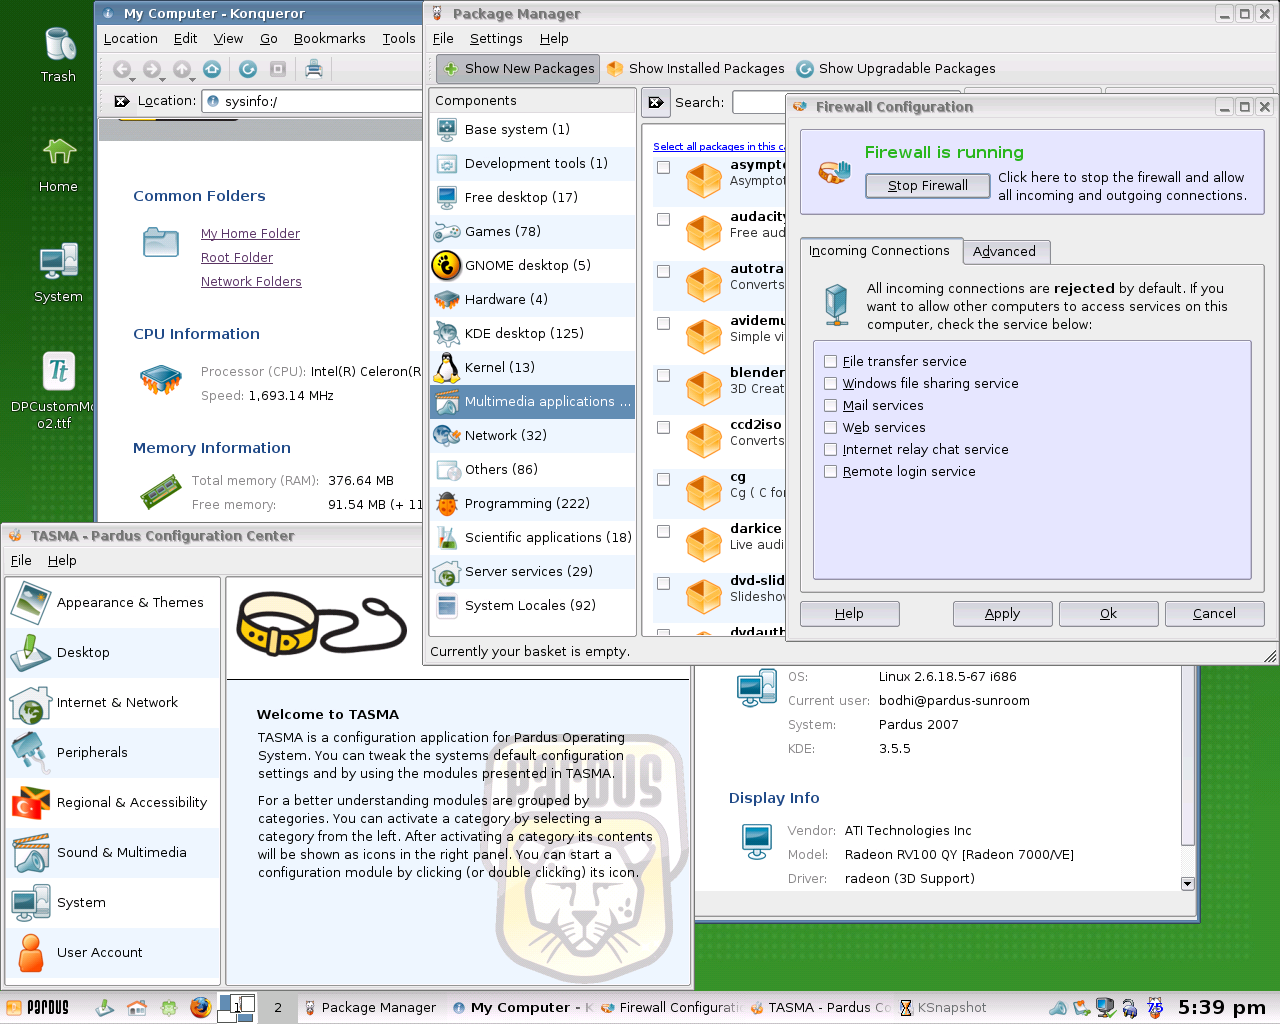Screen dimensions: 1280x1024
Task: Select System category in TASMA
Action: click(x=113, y=903)
